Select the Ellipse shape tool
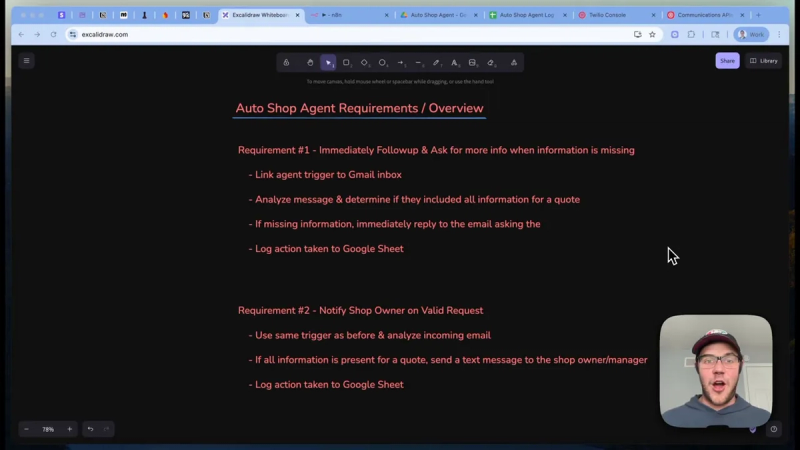The image size is (800, 450). tap(382, 63)
